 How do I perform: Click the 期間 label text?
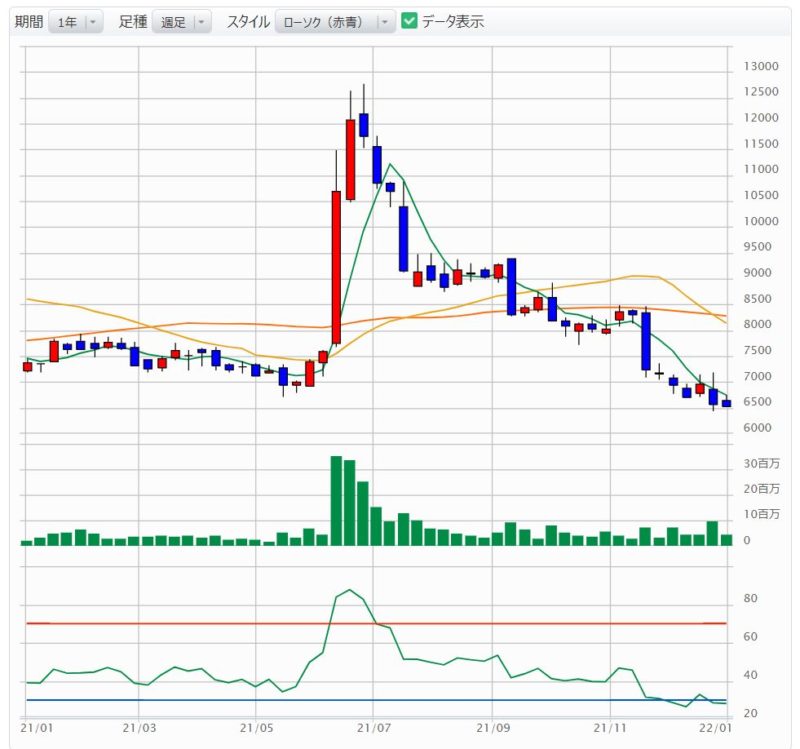29,21
